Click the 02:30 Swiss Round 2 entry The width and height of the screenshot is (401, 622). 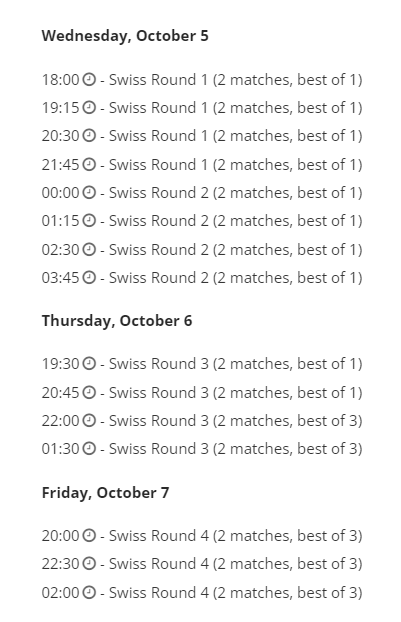(x=202, y=250)
